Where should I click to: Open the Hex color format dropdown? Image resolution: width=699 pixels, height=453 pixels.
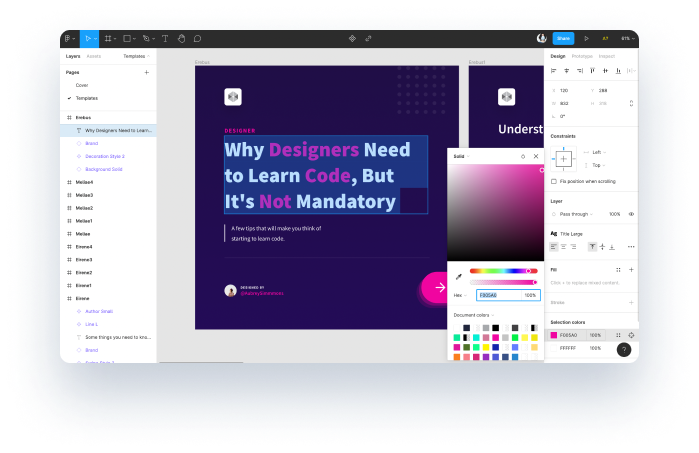460,295
